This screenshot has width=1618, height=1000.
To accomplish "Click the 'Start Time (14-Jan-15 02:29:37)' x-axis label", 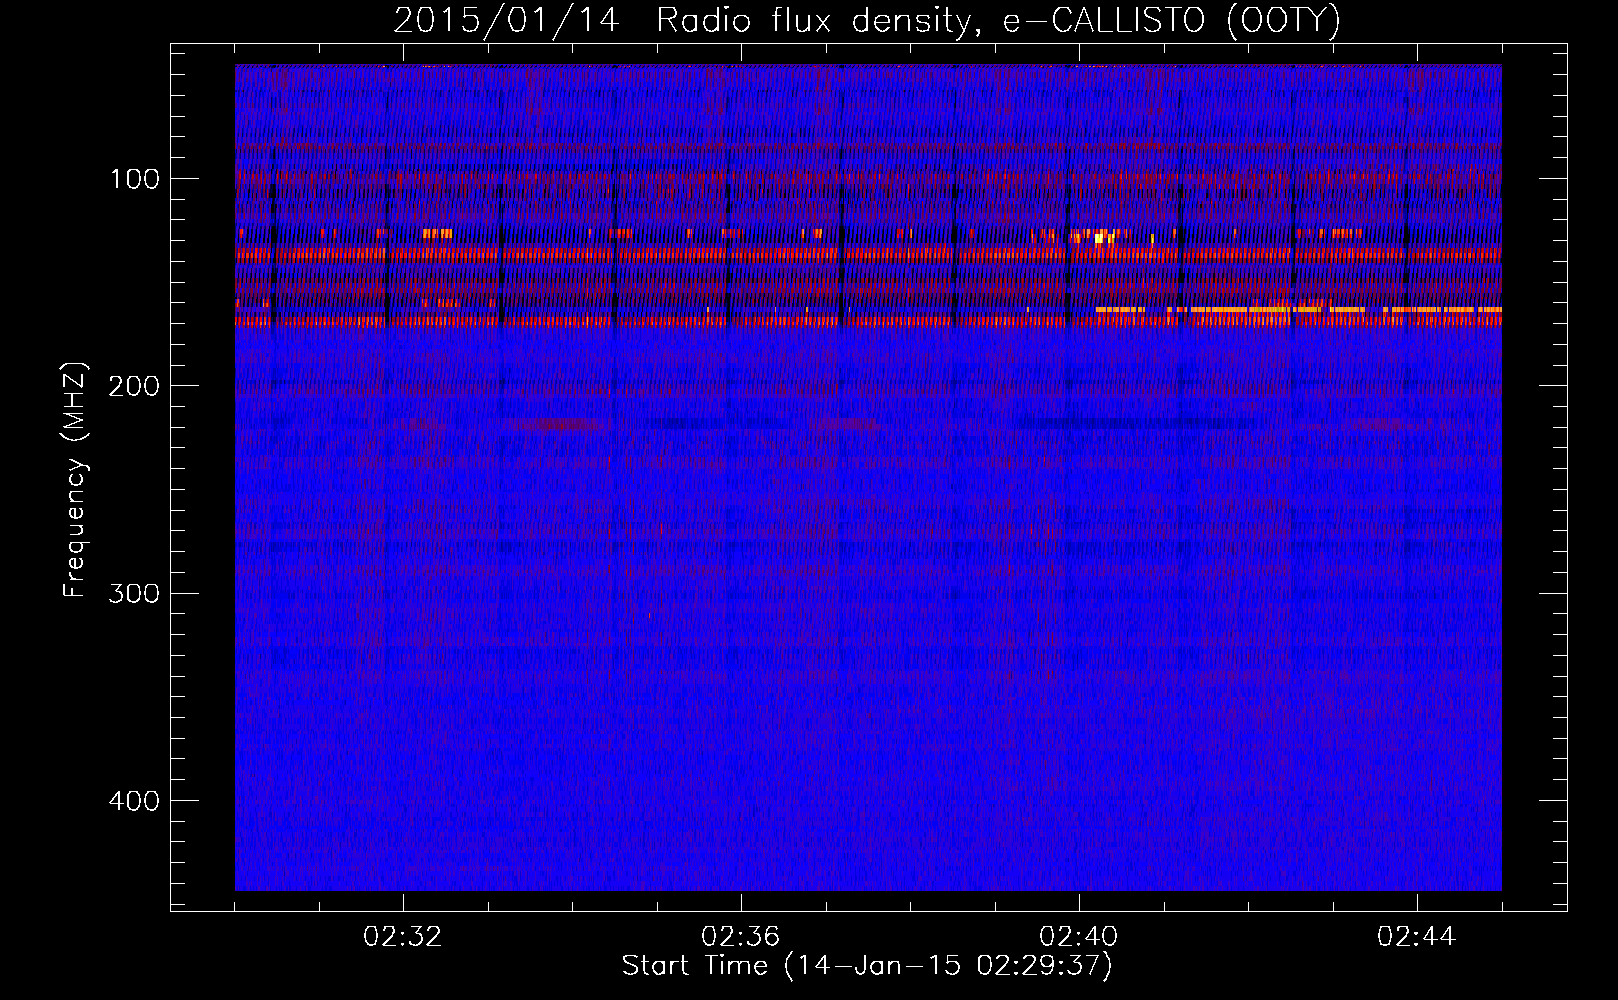I will pyautogui.click(x=867, y=966).
